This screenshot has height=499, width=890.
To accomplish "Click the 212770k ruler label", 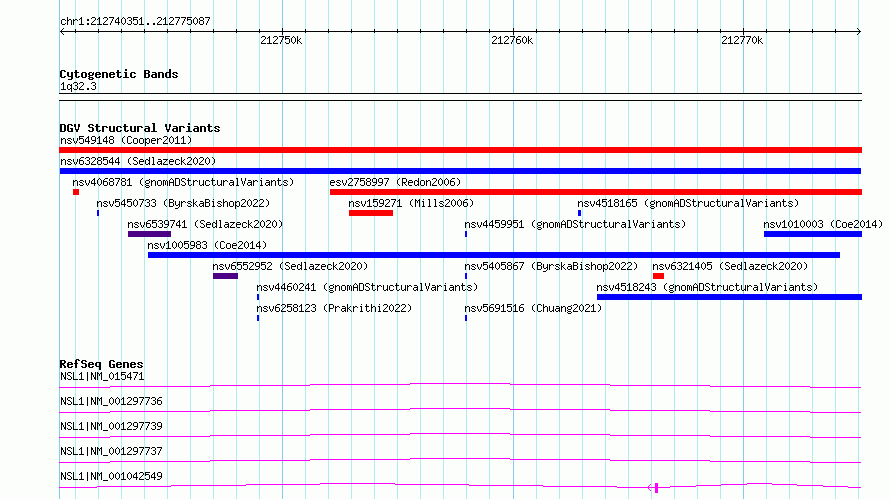I will (742, 40).
